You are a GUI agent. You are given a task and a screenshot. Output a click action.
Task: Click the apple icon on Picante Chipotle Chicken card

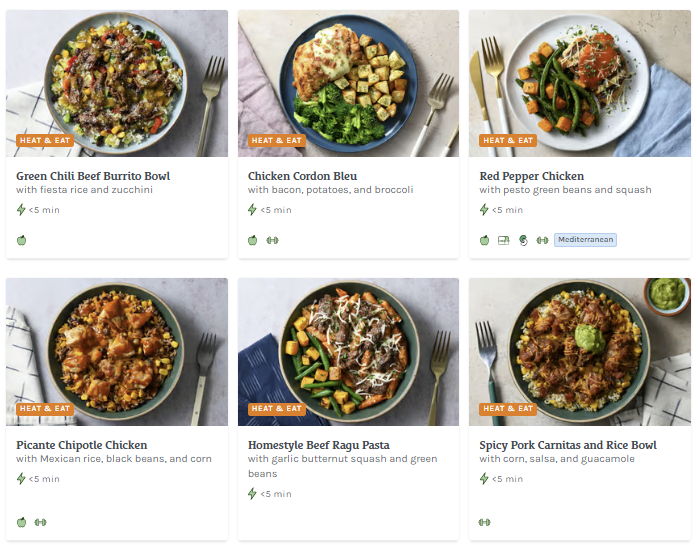tap(21, 522)
